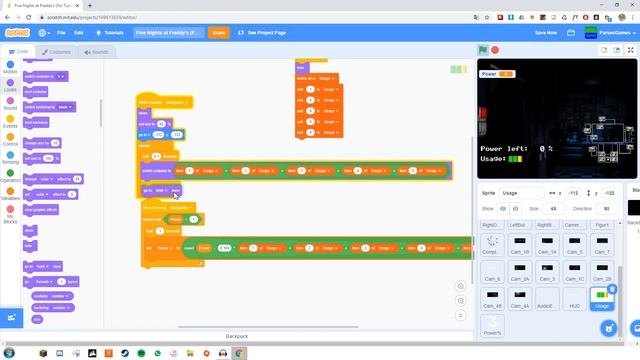Viewport: 640px width, 360px height.
Task: Select the Cam_1A sprite thumbnail
Action: point(547,245)
